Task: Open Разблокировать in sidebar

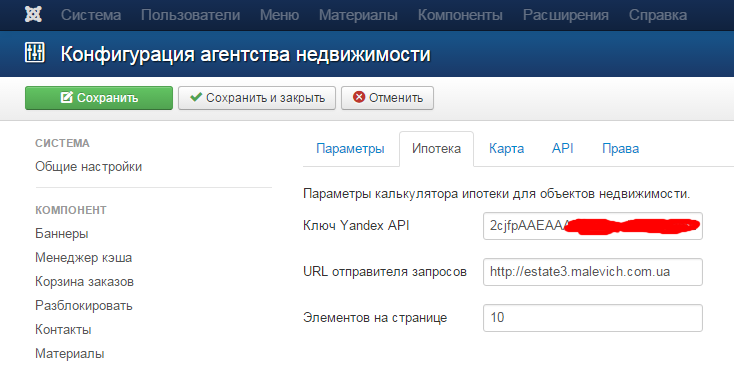Action: point(84,306)
